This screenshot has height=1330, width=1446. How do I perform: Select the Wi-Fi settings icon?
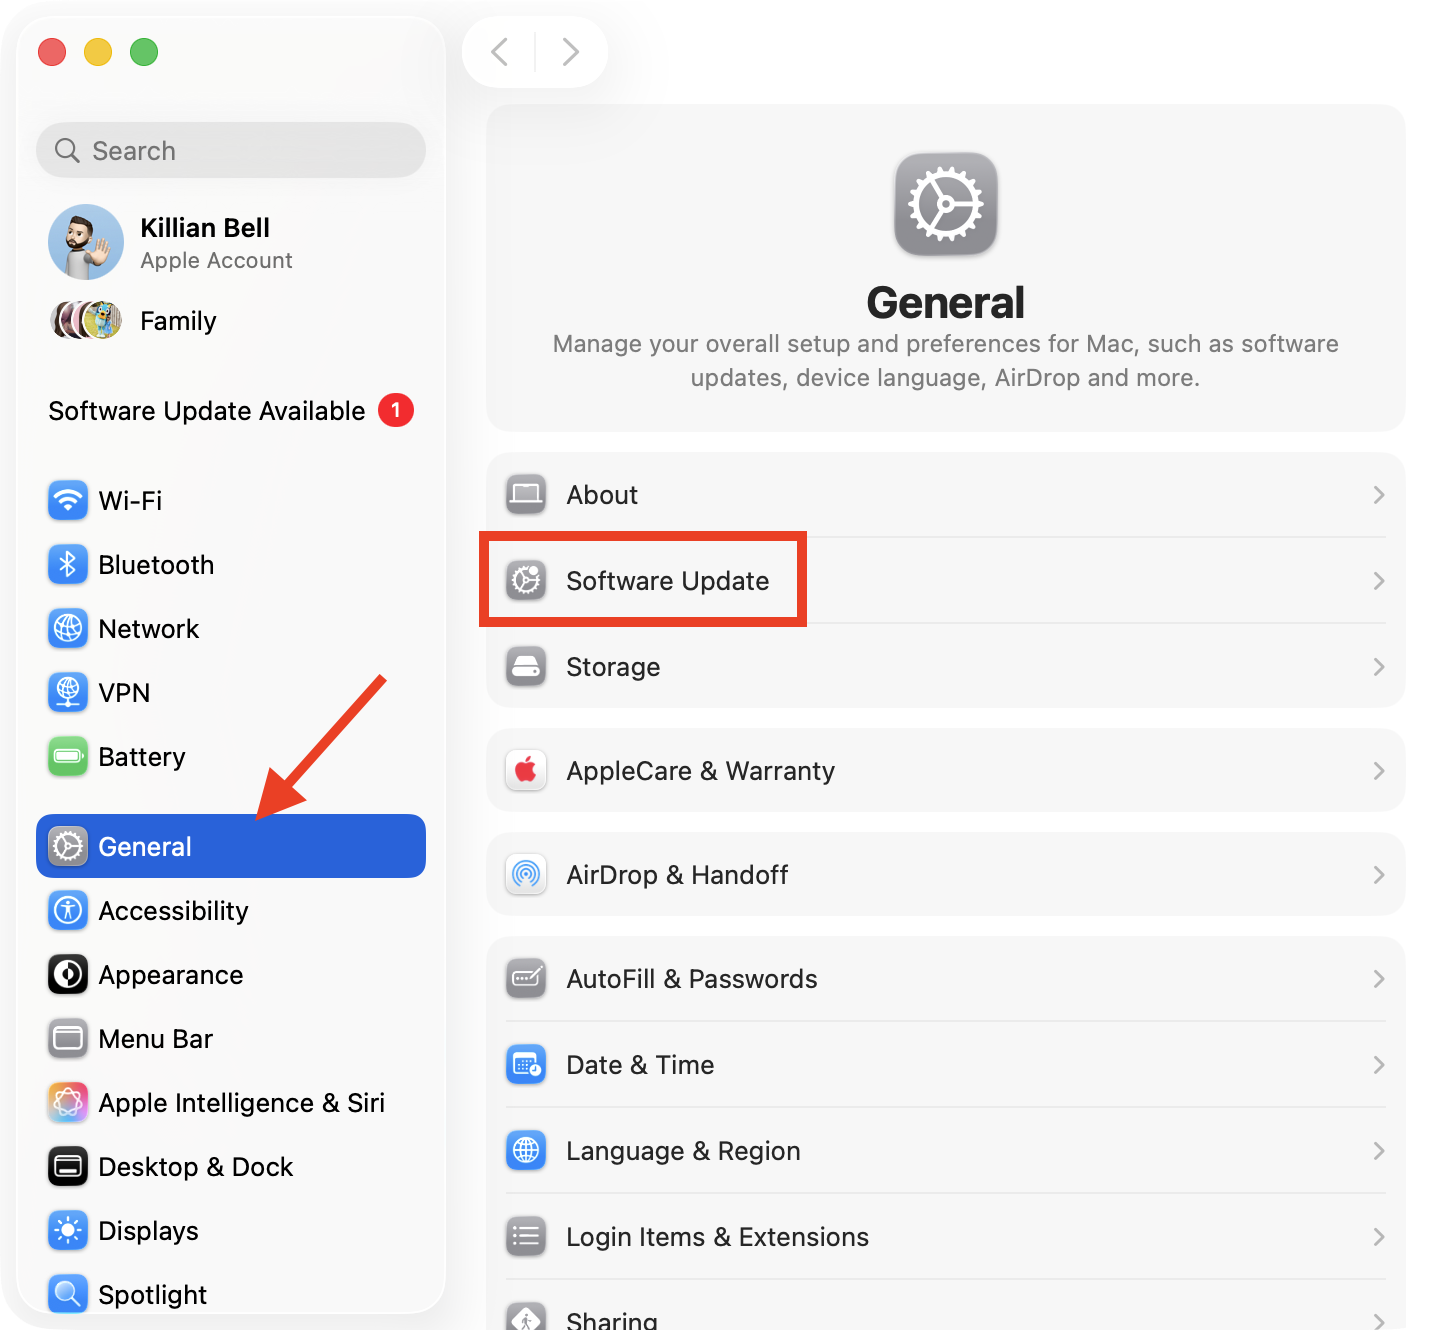pos(67,500)
